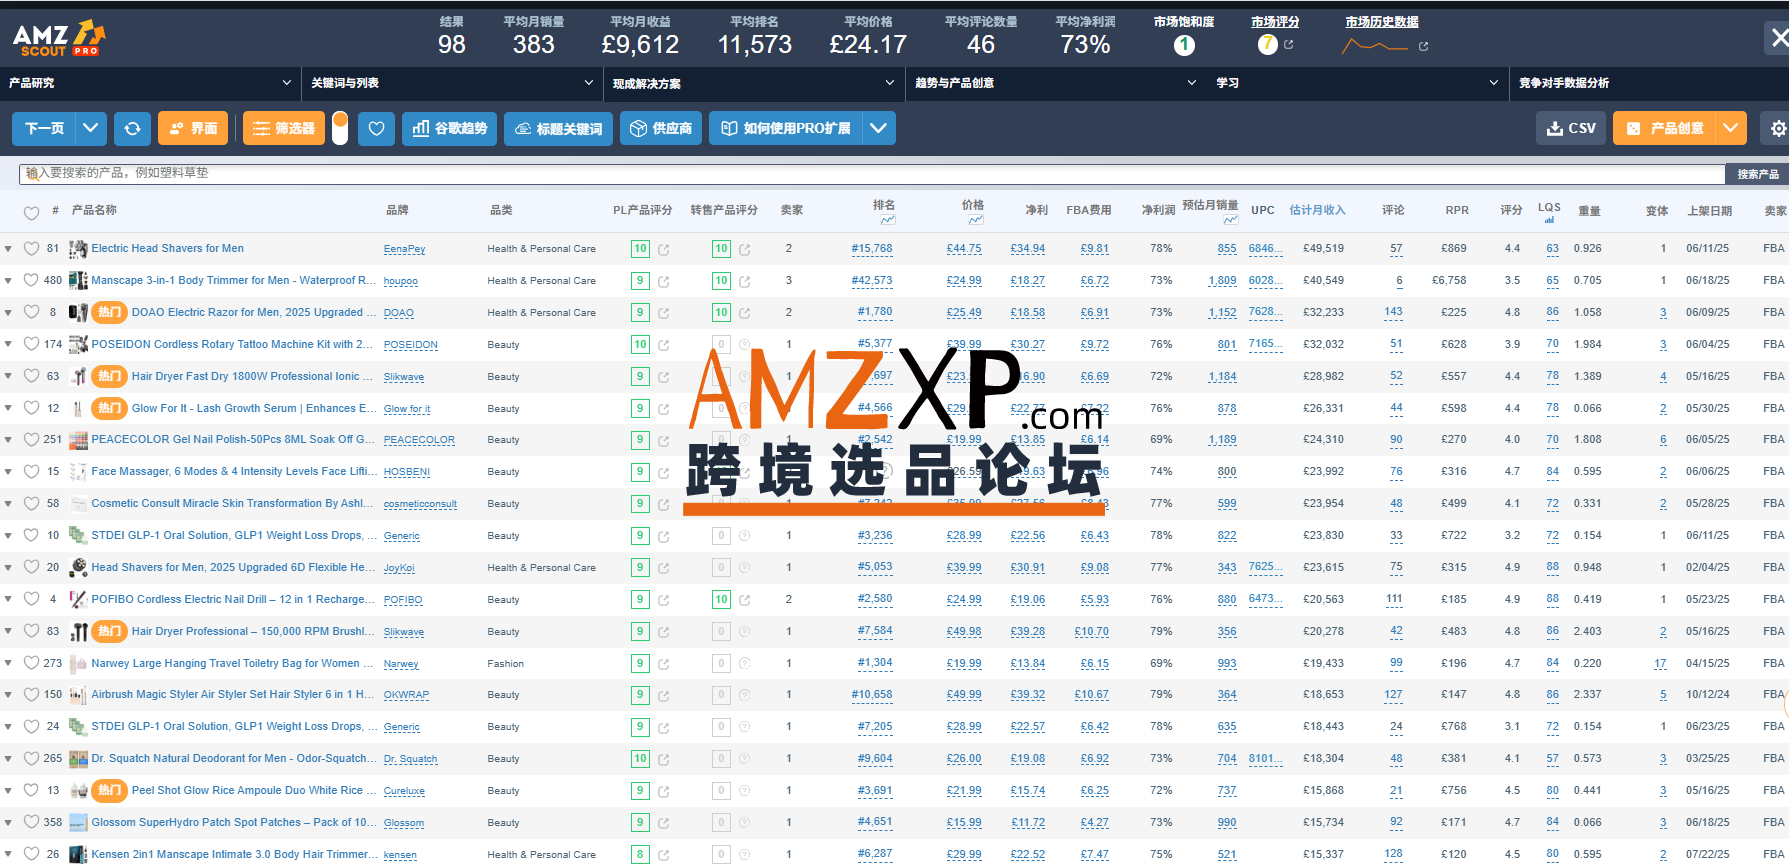Open market history data external link icon

(x=1423, y=46)
